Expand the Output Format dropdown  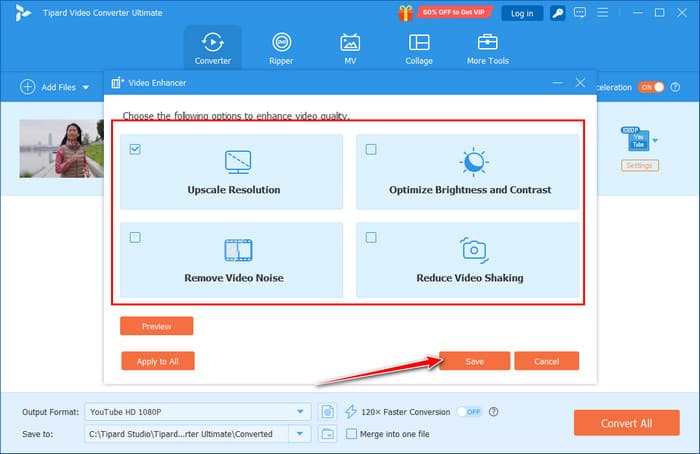(302, 411)
